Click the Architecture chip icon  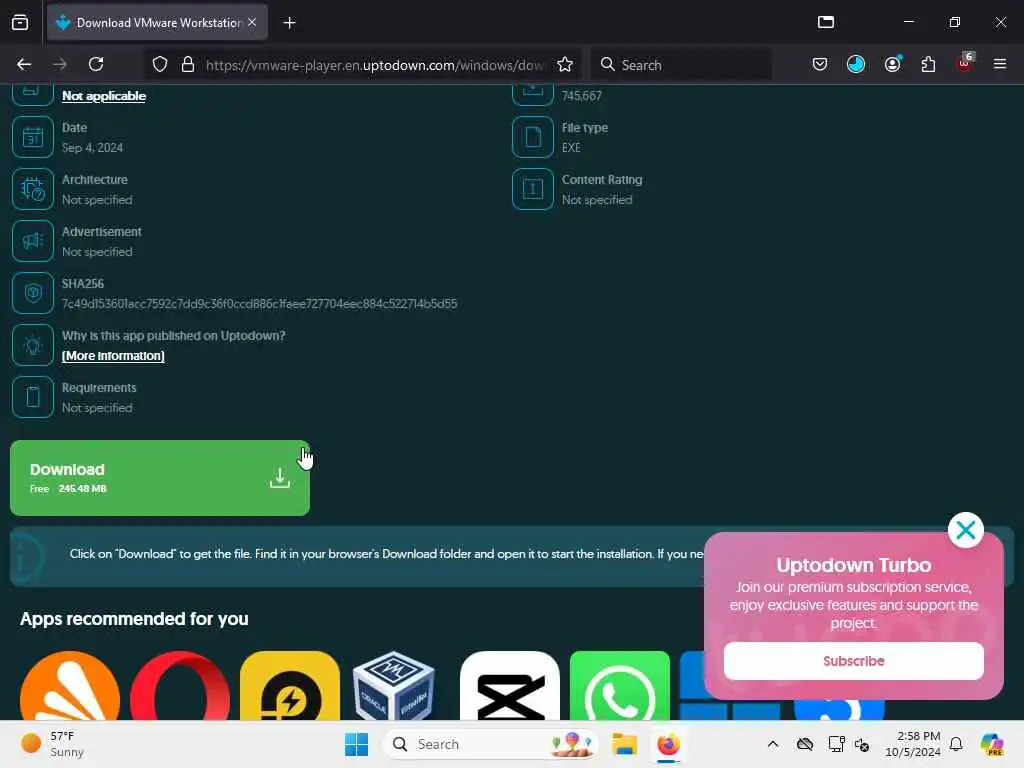[x=33, y=189]
